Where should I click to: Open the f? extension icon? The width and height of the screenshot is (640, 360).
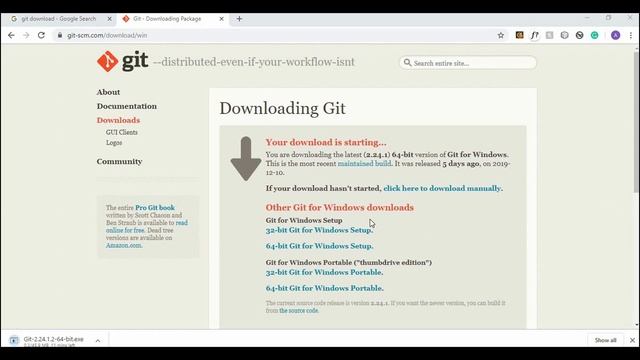tap(534, 36)
